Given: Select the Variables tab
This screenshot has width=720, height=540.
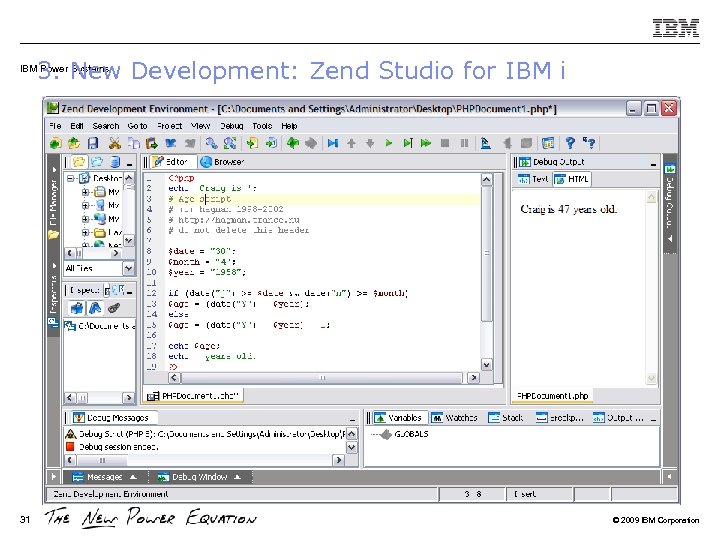Looking at the screenshot, I should pos(399,418).
